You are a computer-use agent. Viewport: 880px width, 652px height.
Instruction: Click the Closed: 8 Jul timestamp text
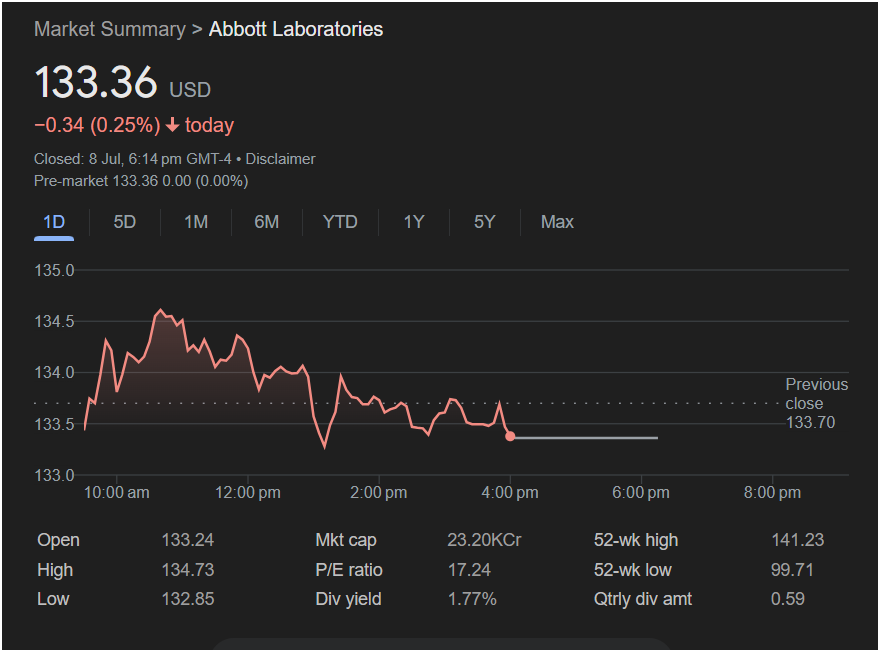(132, 159)
